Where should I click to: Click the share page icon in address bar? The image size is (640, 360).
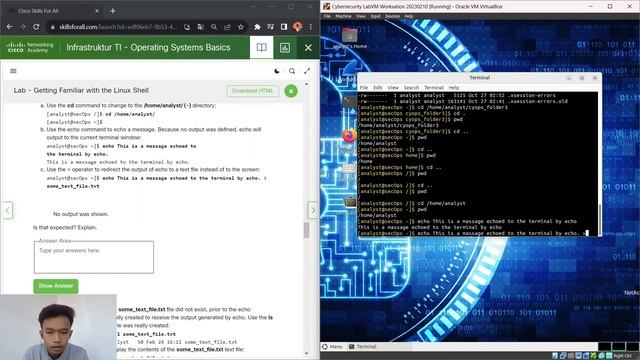[x=227, y=27]
